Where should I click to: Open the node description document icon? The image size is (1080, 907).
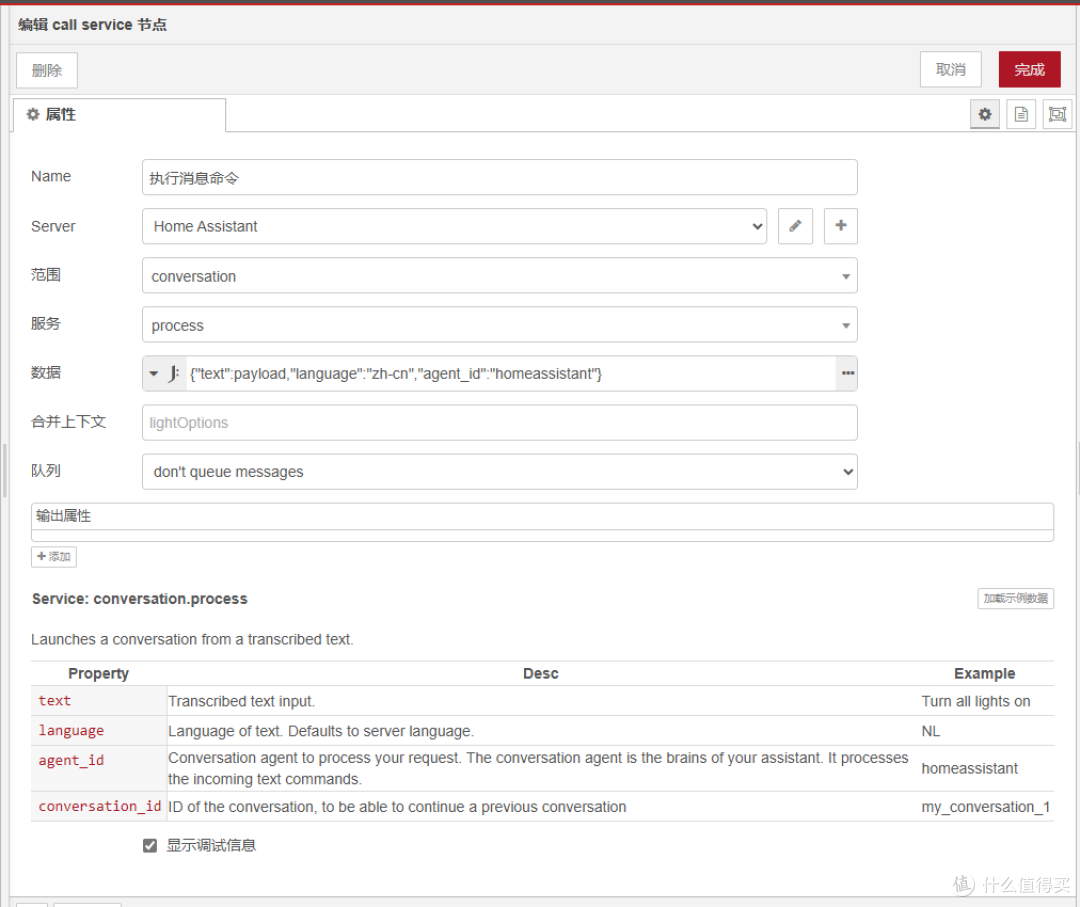click(1021, 114)
